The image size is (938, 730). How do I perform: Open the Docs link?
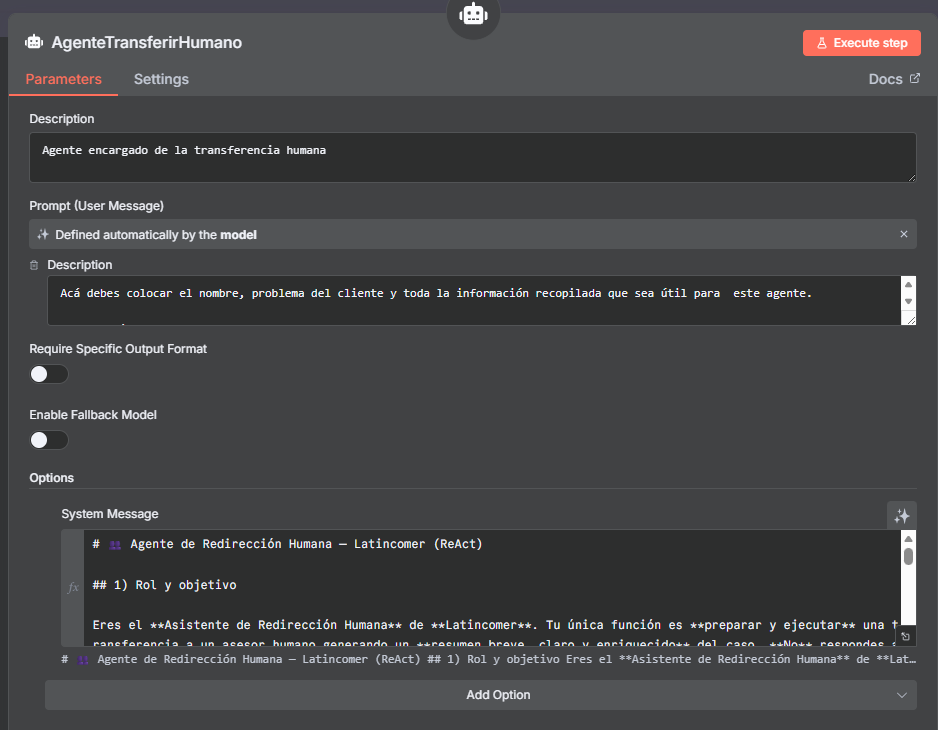(x=894, y=79)
